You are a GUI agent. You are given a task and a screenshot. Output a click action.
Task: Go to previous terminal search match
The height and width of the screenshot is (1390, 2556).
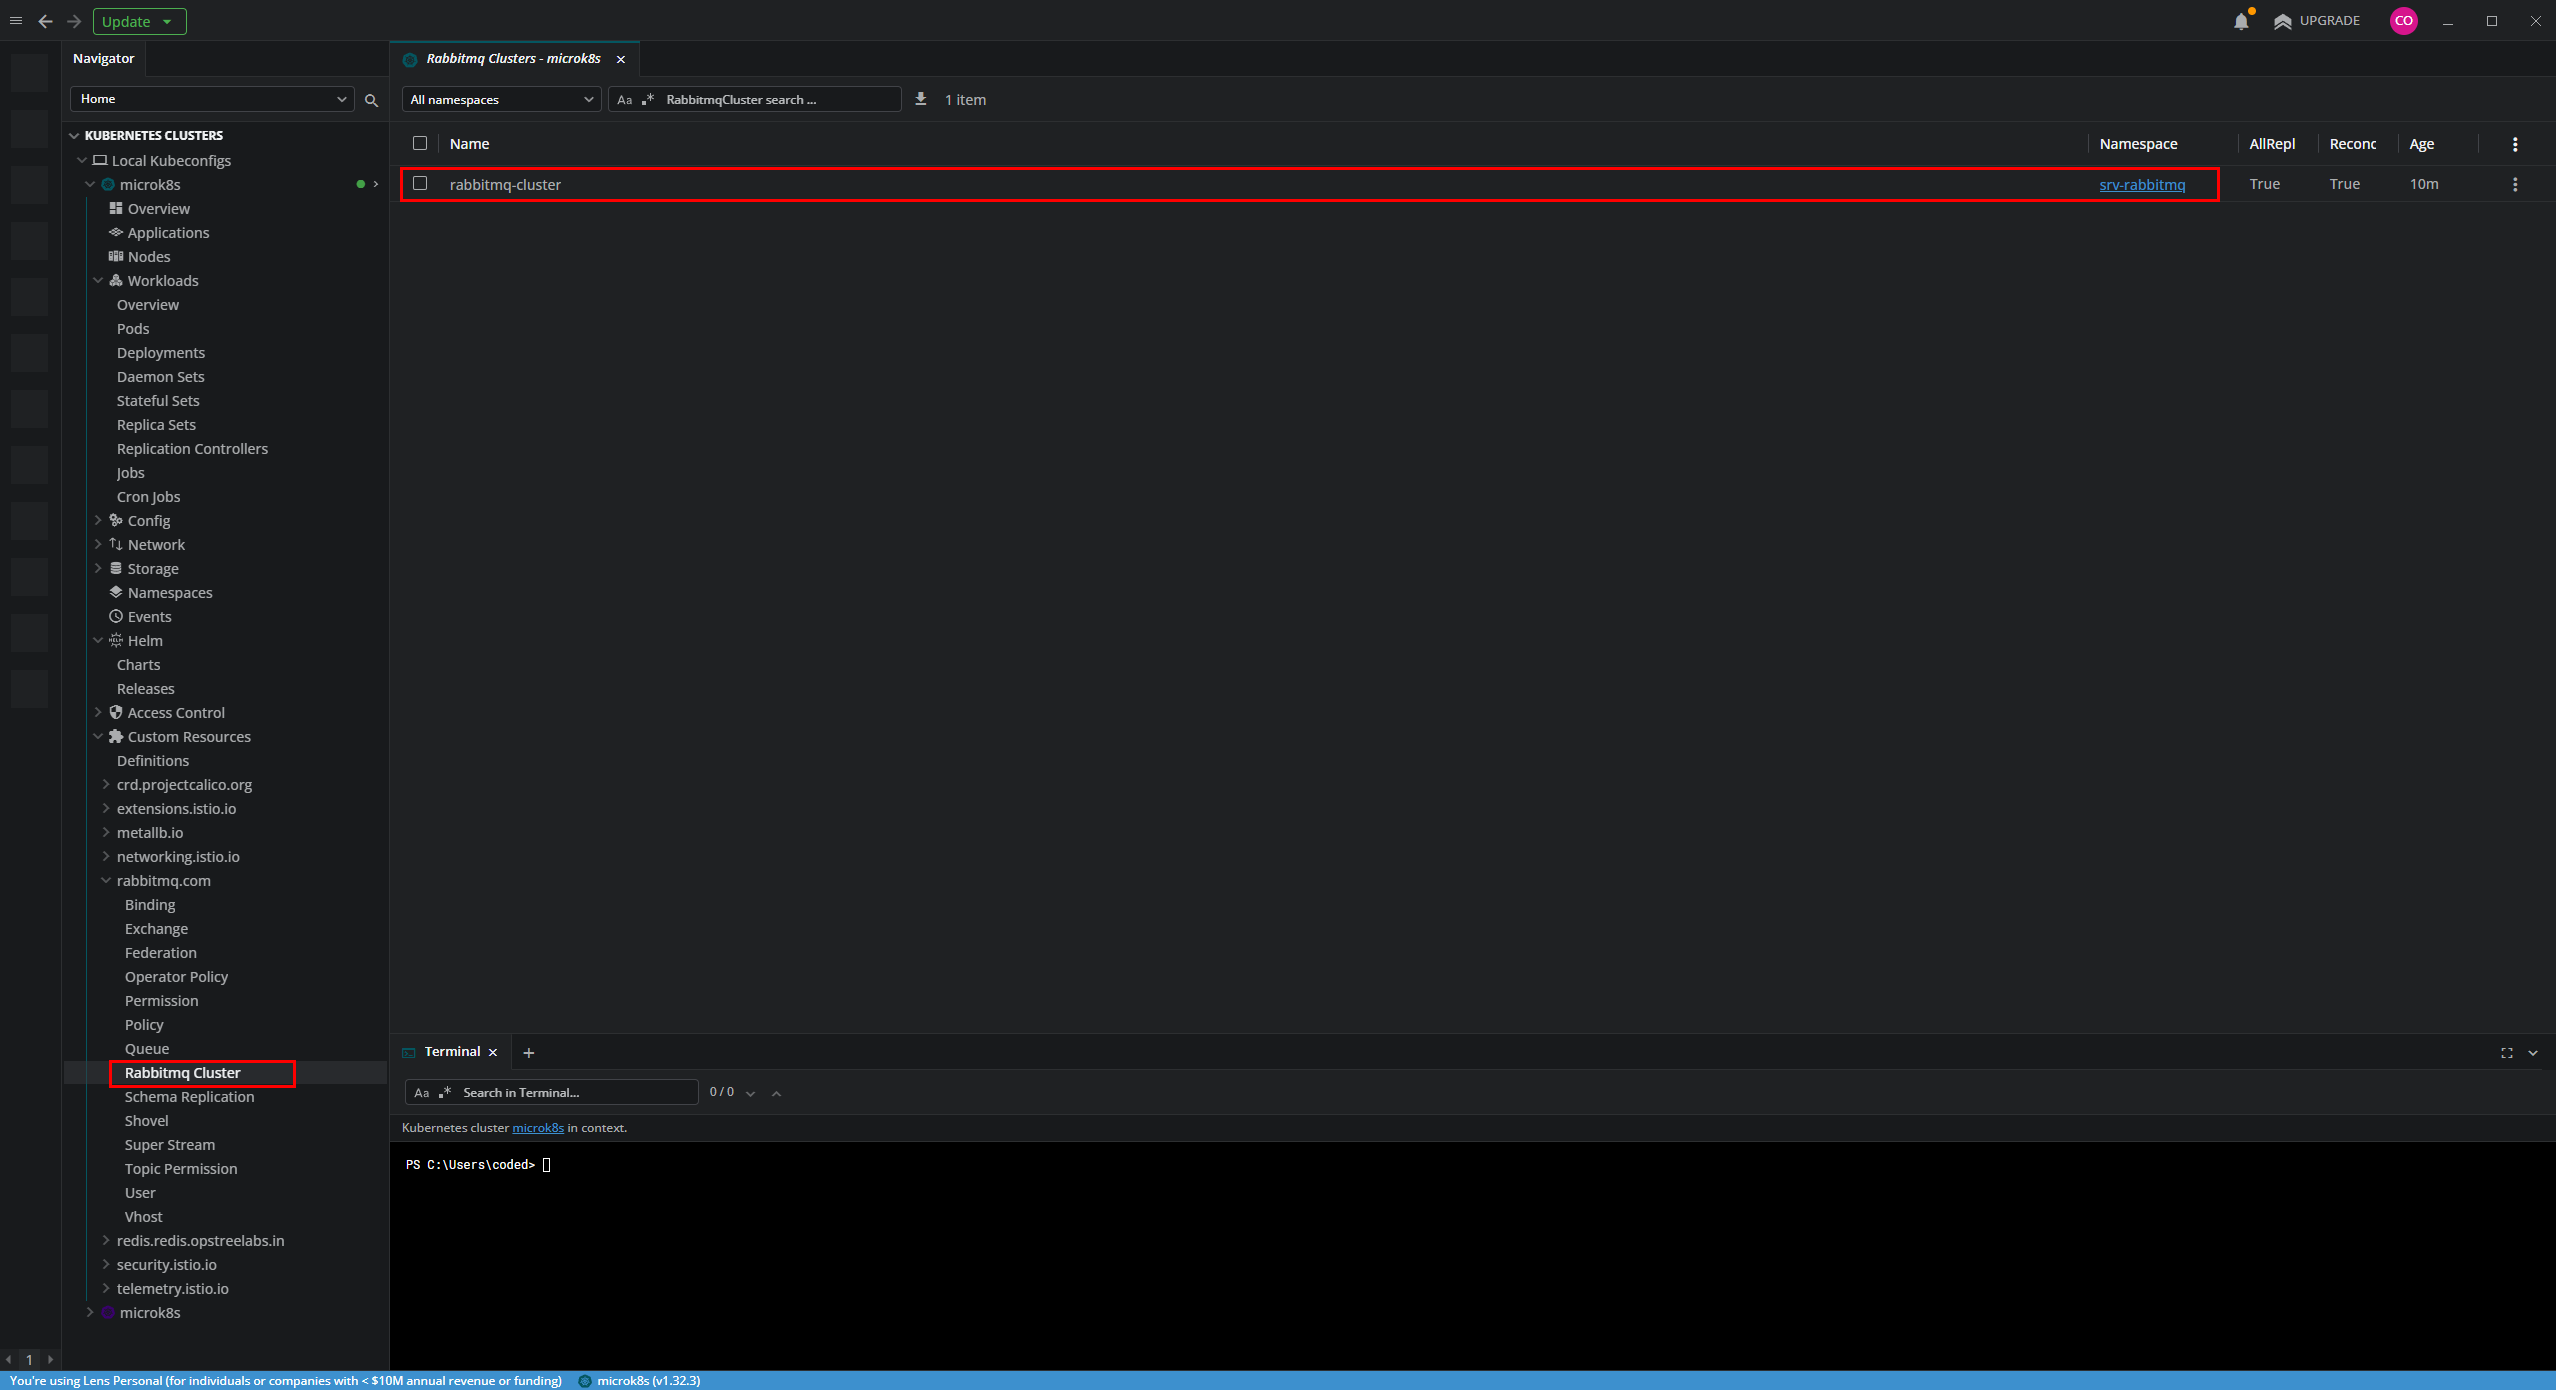click(776, 1093)
